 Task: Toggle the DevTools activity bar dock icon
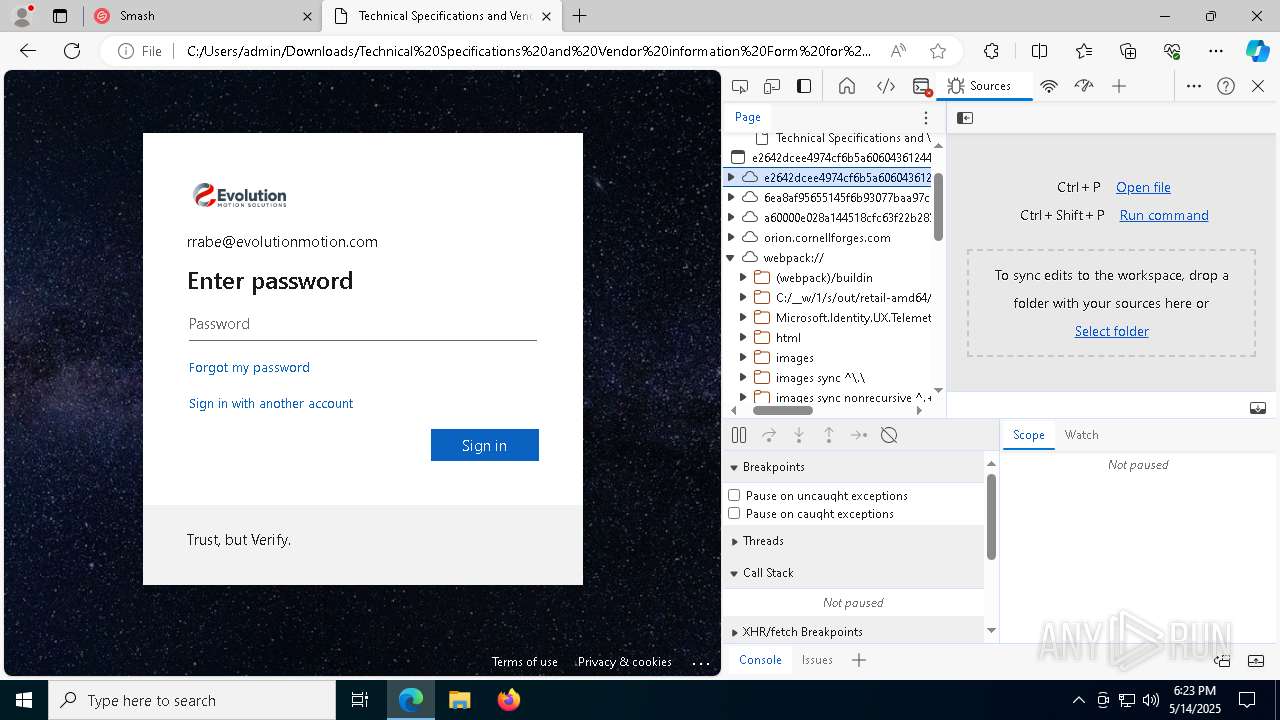[804, 86]
